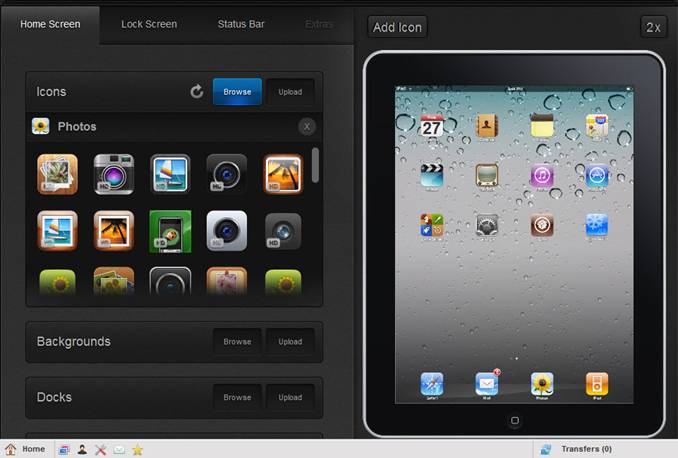The width and height of the screenshot is (678, 458).
Task: Click the Add Icon button
Action: [x=397, y=27]
